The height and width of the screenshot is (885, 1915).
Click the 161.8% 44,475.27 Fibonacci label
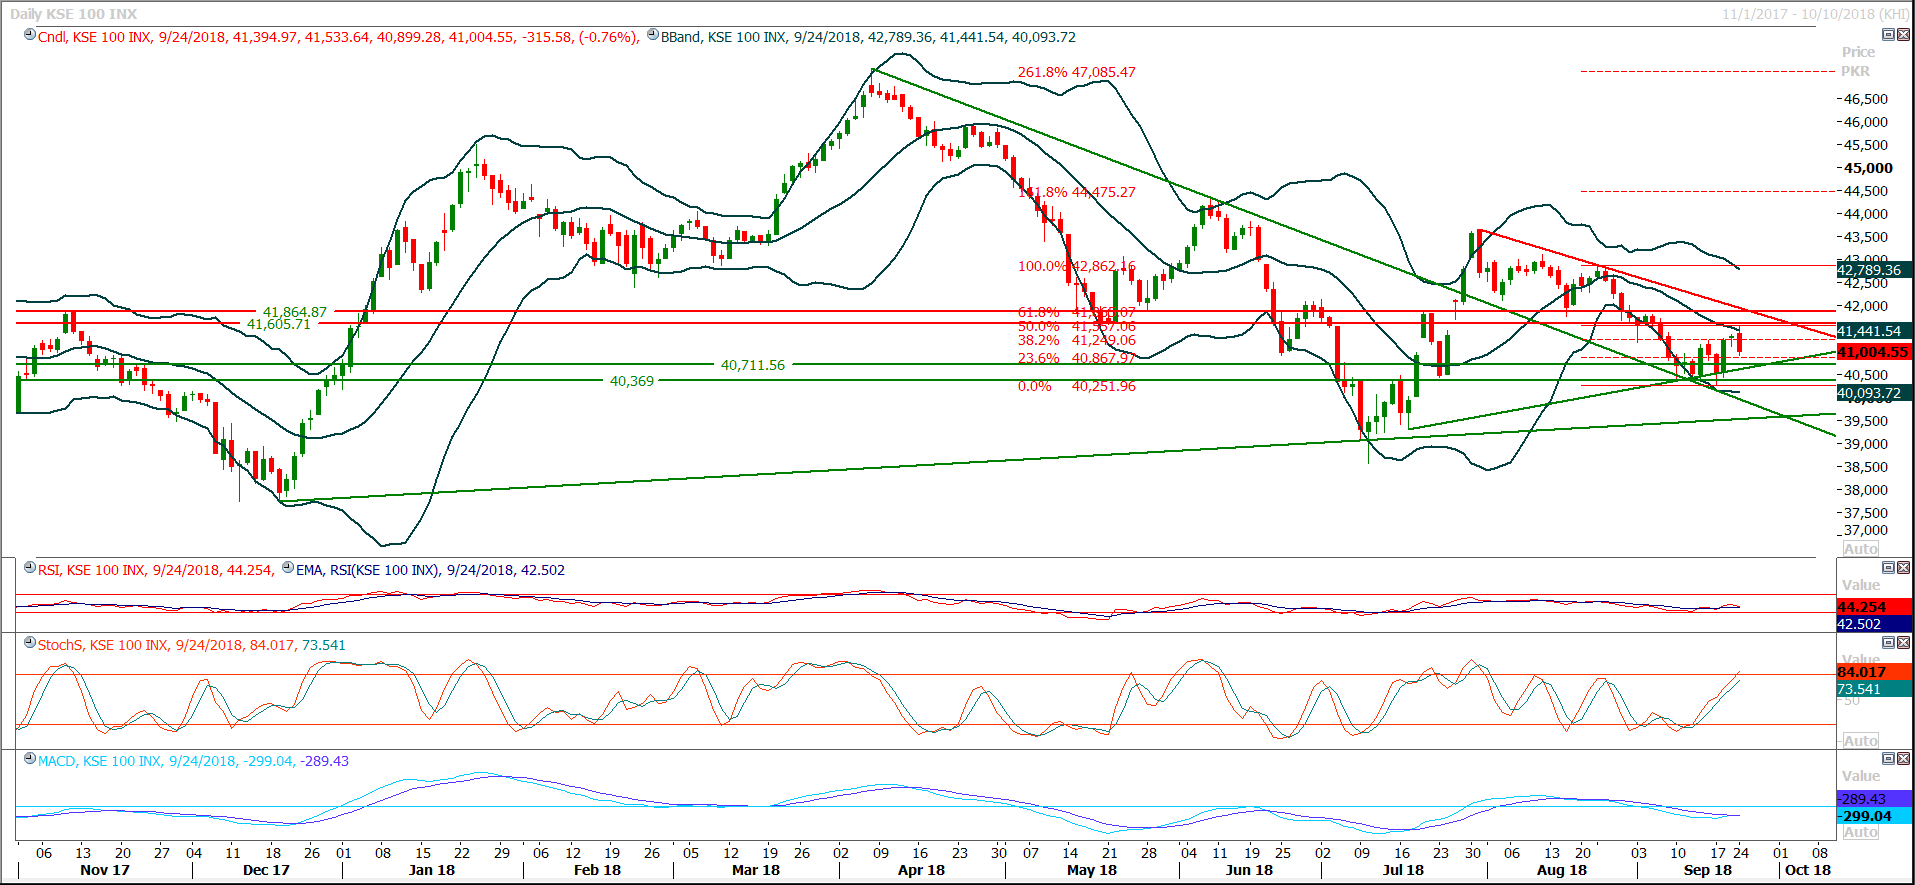click(x=1077, y=192)
